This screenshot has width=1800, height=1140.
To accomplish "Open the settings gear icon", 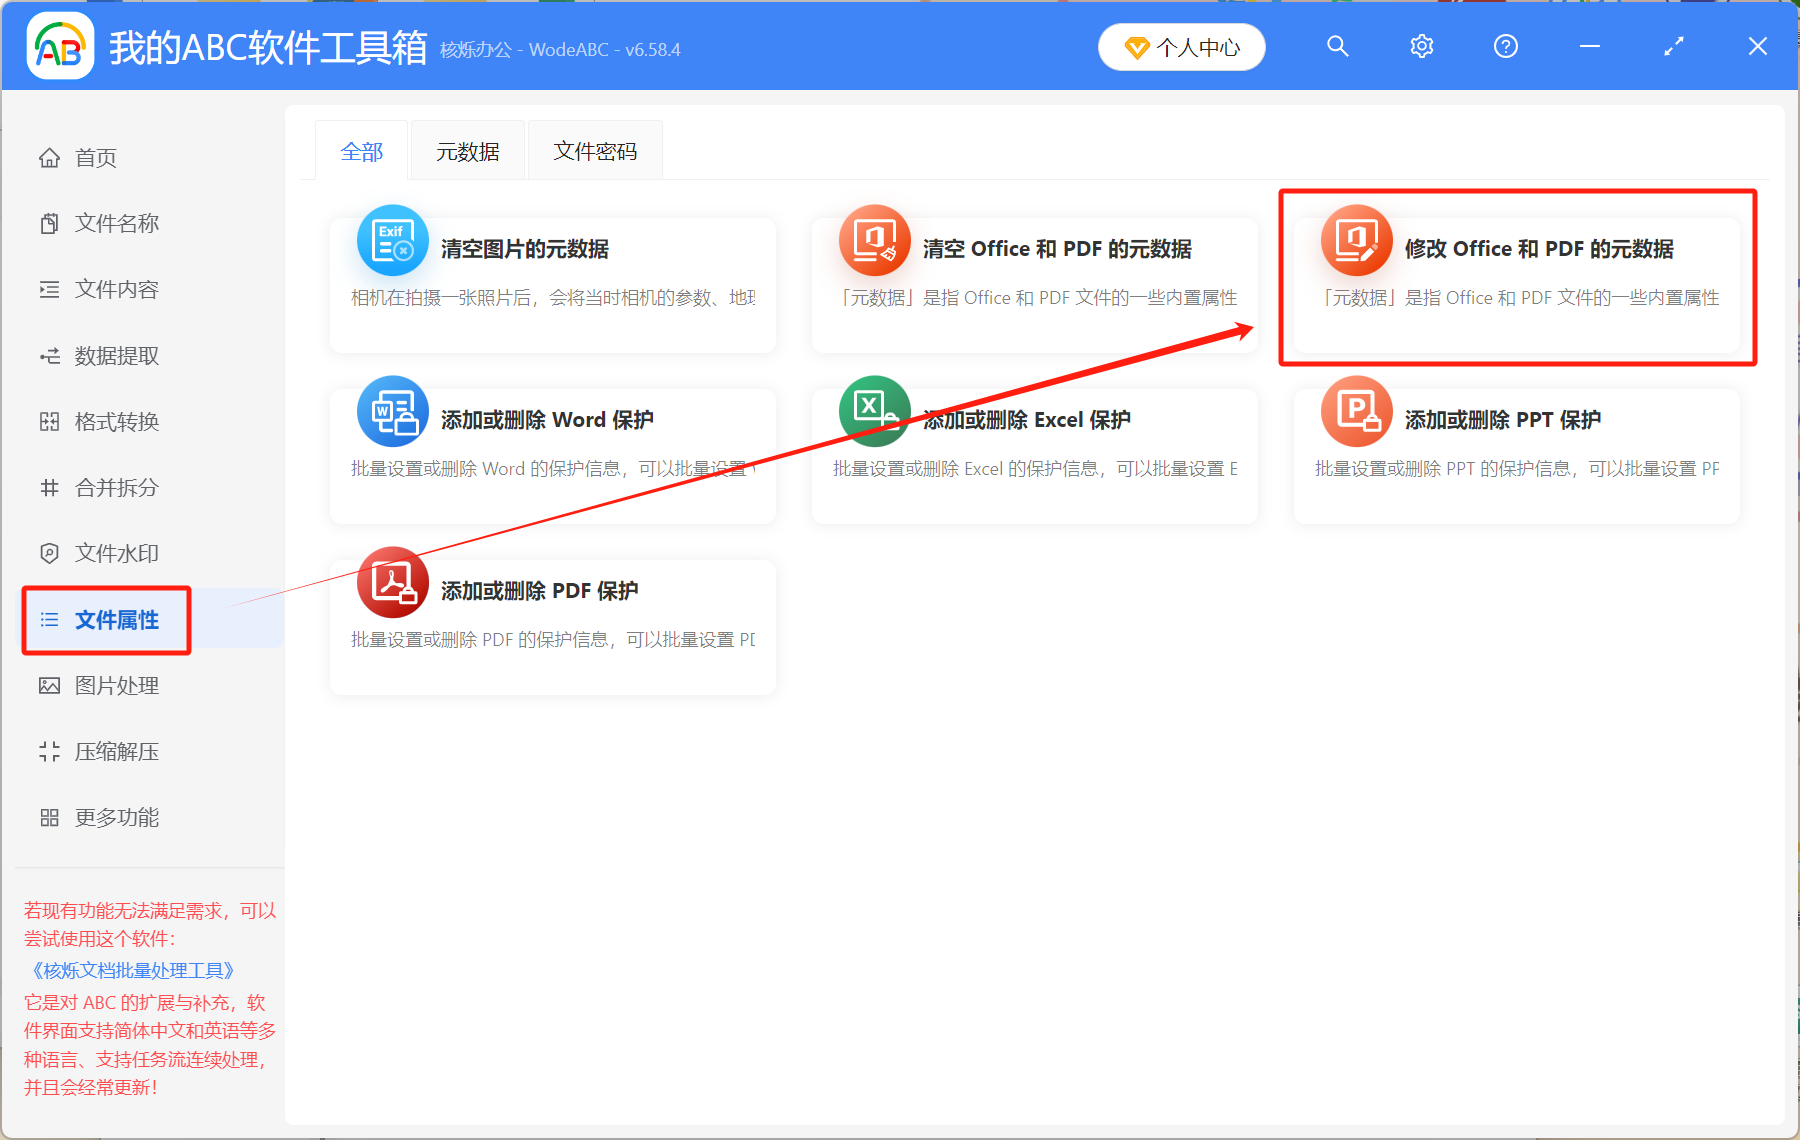I will pos(1421,46).
